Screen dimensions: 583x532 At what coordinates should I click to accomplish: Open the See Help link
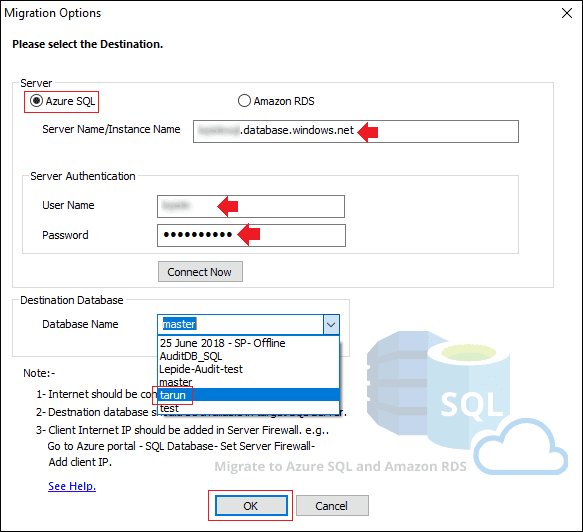tap(72, 486)
